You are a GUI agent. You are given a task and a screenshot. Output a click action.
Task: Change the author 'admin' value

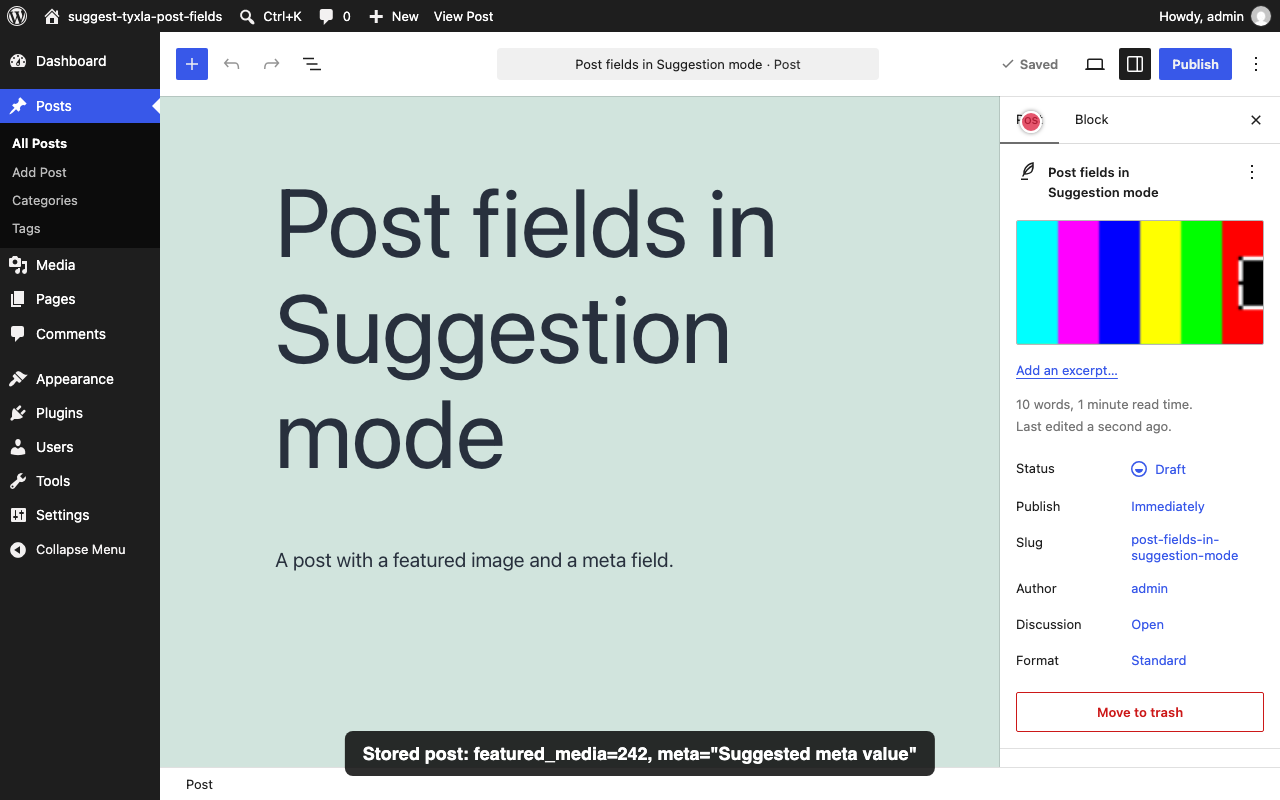pos(1149,588)
